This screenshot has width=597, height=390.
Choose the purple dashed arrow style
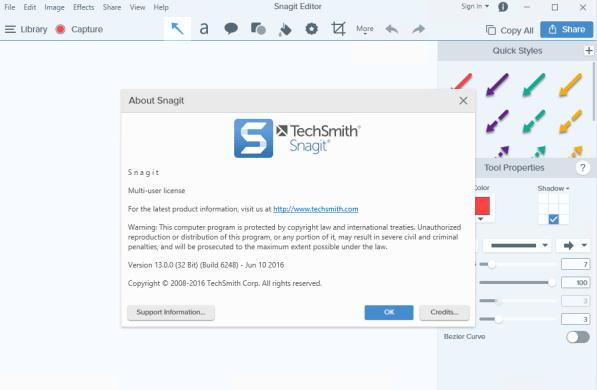coord(497,121)
